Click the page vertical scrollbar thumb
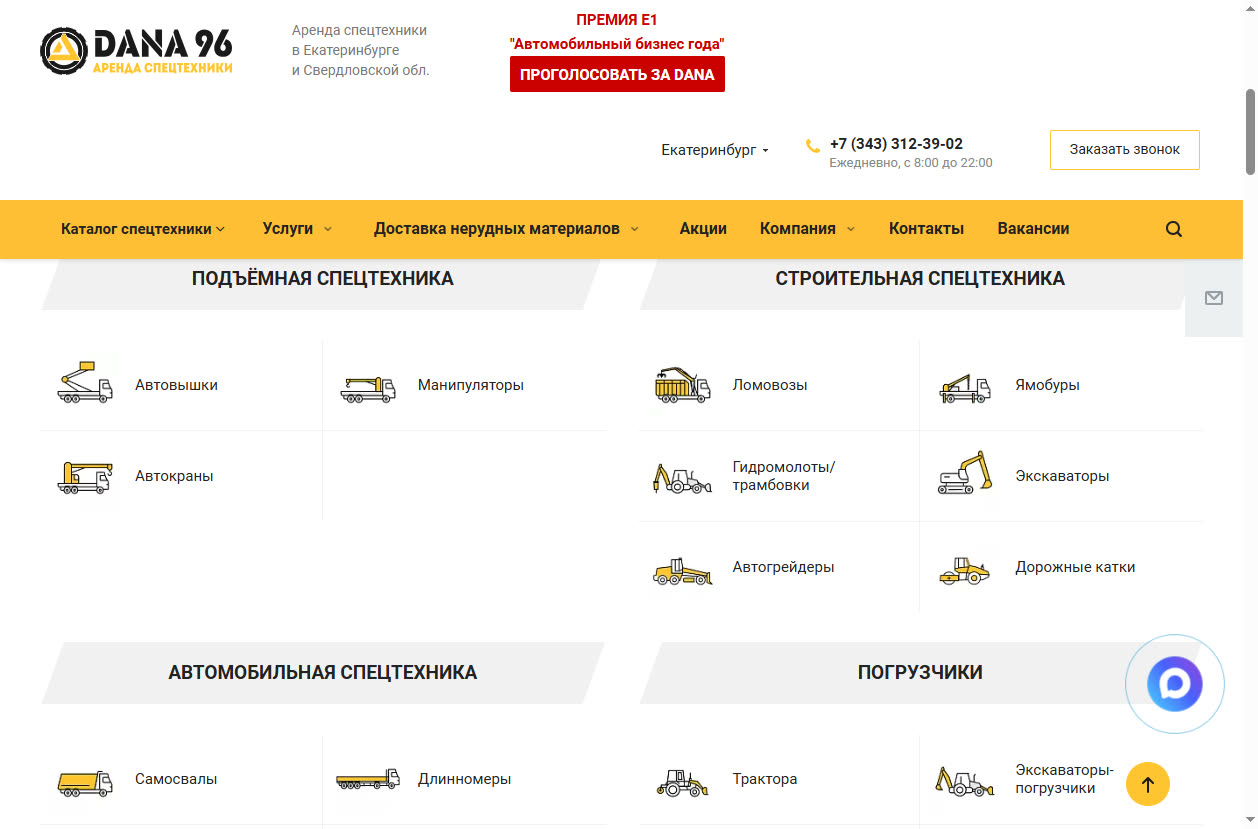The height and width of the screenshot is (829, 1258). (x=1250, y=132)
